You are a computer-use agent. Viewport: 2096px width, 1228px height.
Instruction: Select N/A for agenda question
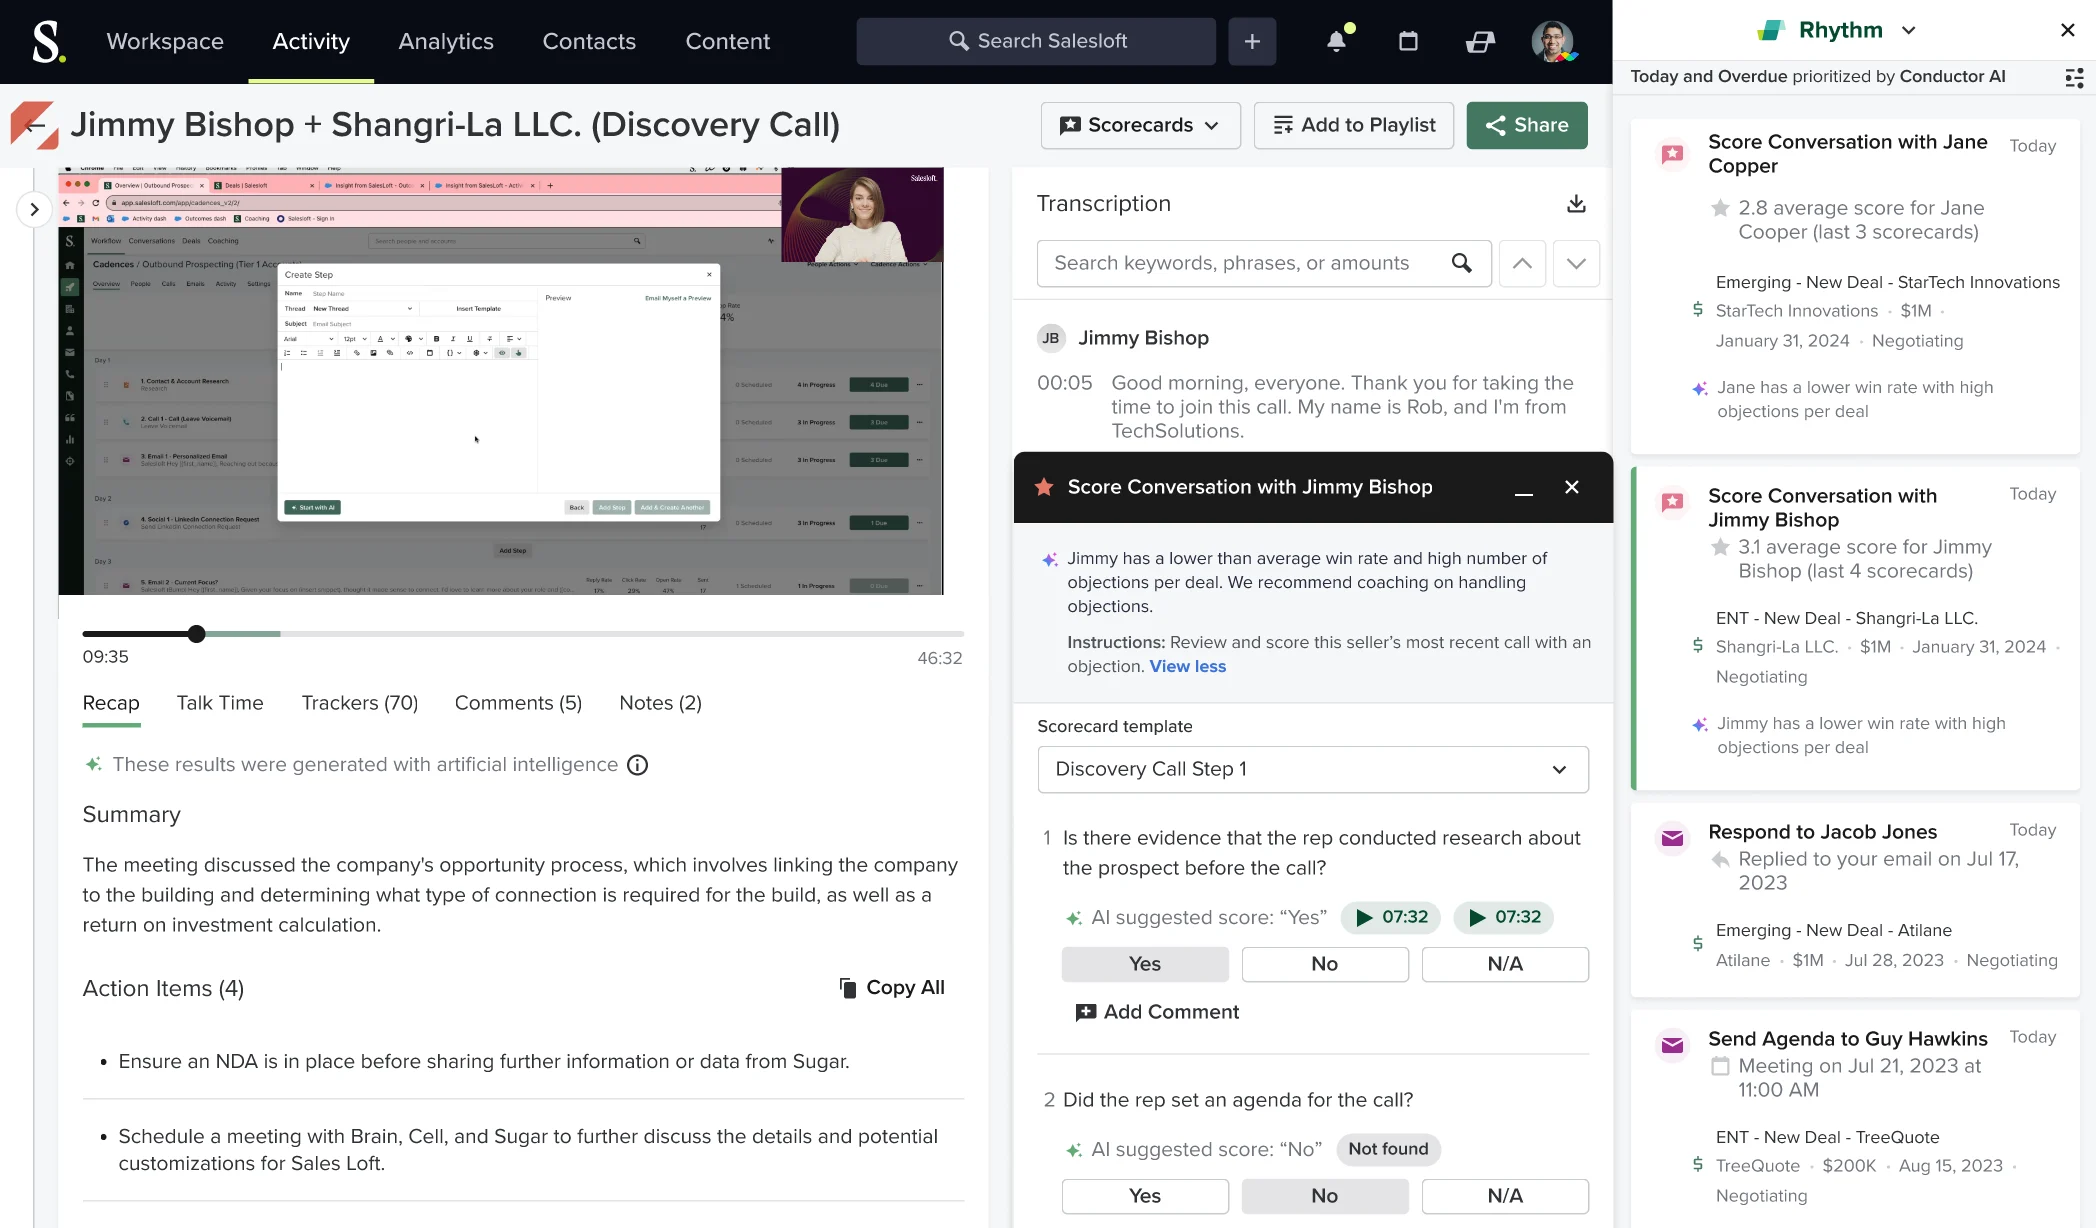(1505, 1196)
